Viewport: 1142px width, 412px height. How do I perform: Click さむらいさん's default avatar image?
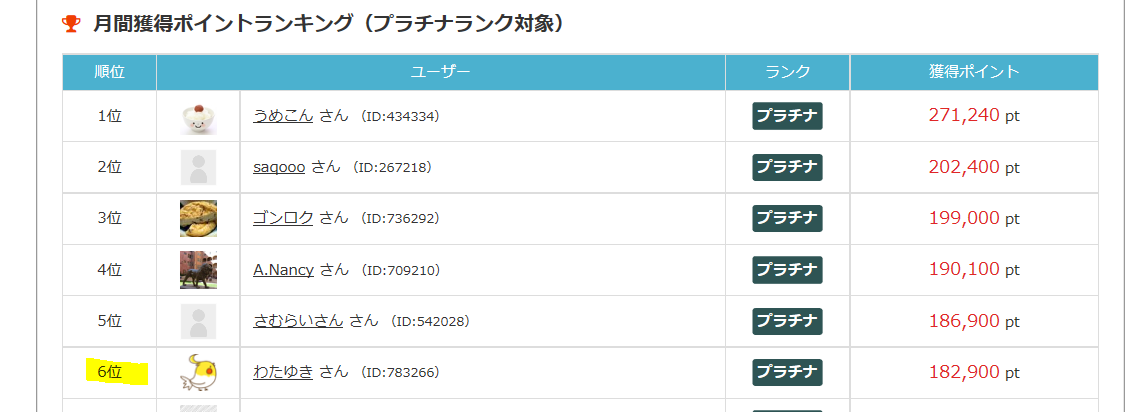pos(198,321)
